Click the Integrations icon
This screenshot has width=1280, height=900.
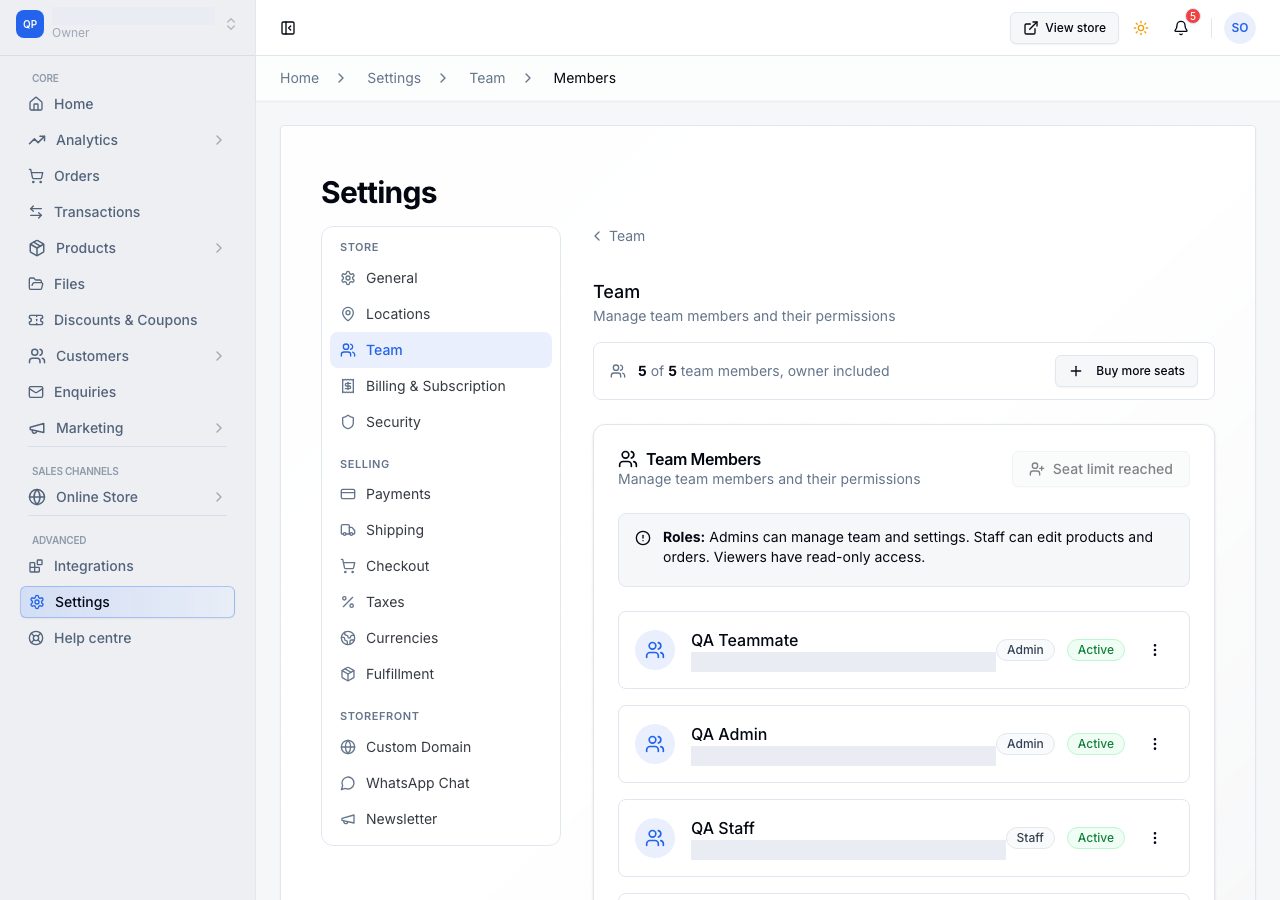coord(36,566)
